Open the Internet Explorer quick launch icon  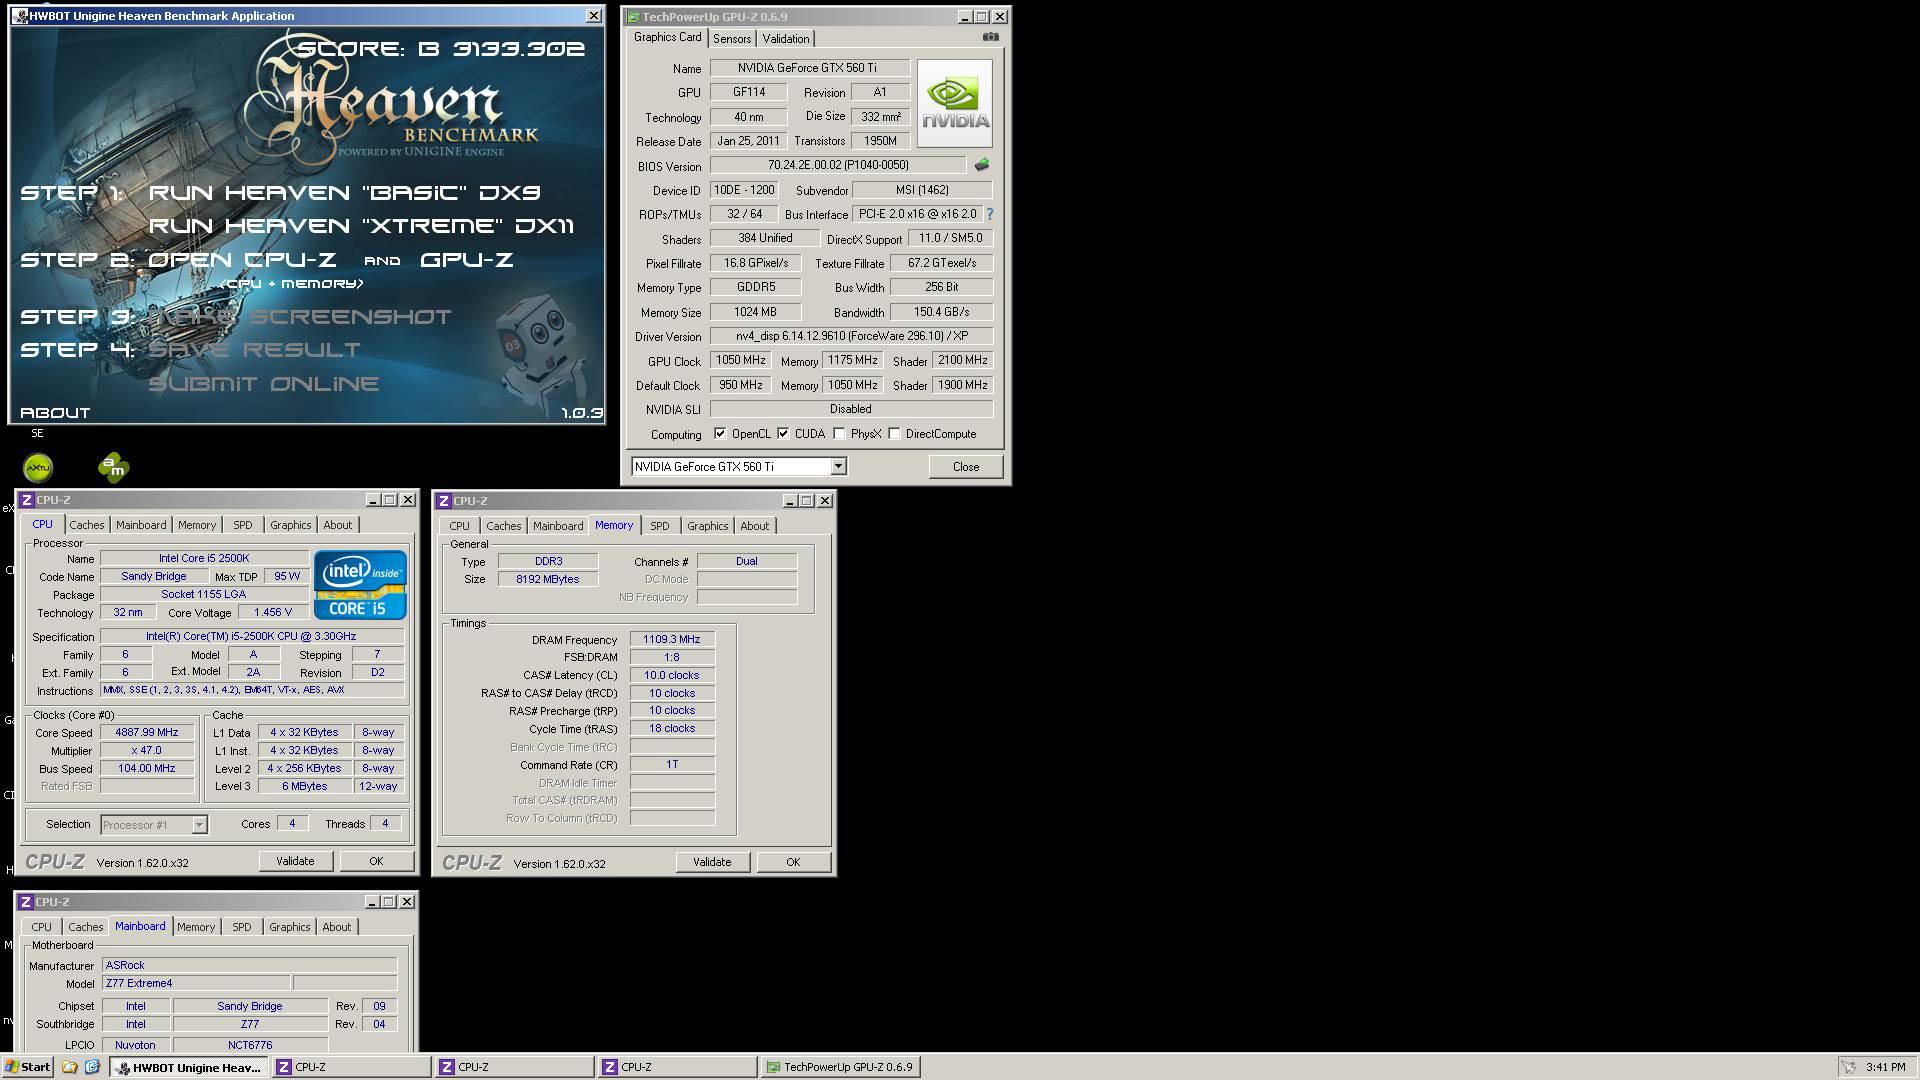[x=92, y=1067]
